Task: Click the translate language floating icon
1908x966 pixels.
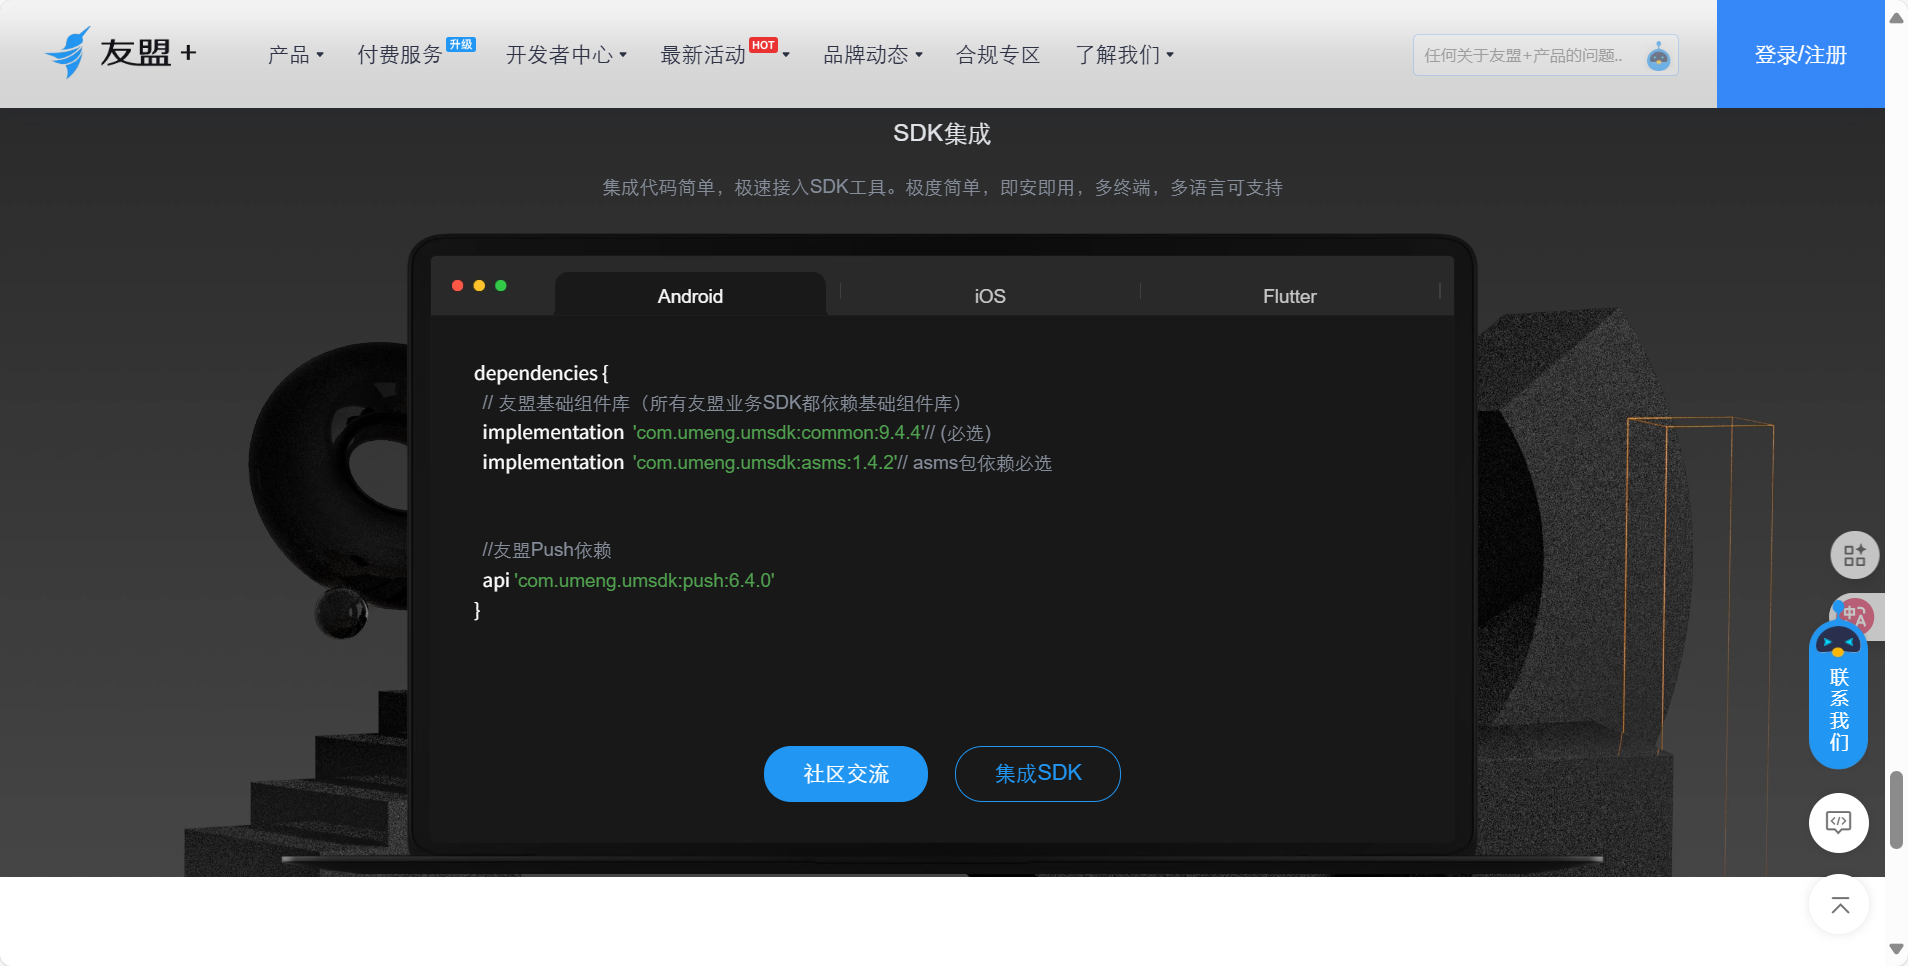Action: tap(1857, 614)
